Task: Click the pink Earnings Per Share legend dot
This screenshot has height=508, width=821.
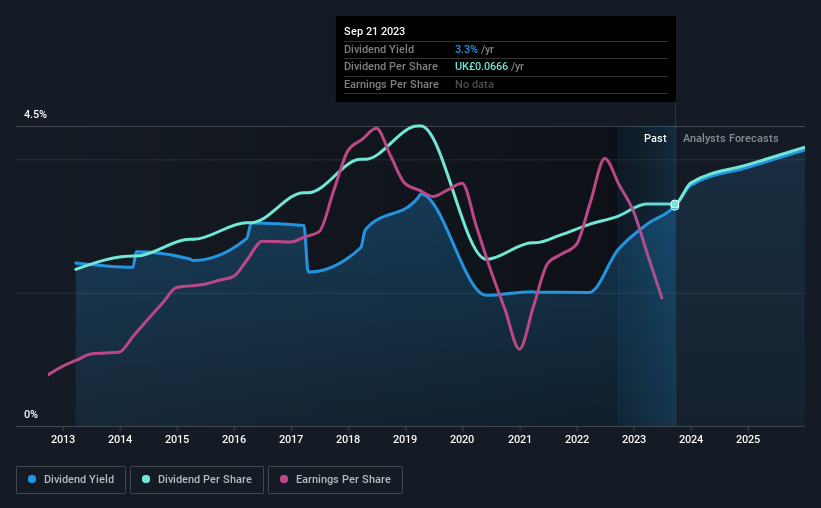Action: 284,479
